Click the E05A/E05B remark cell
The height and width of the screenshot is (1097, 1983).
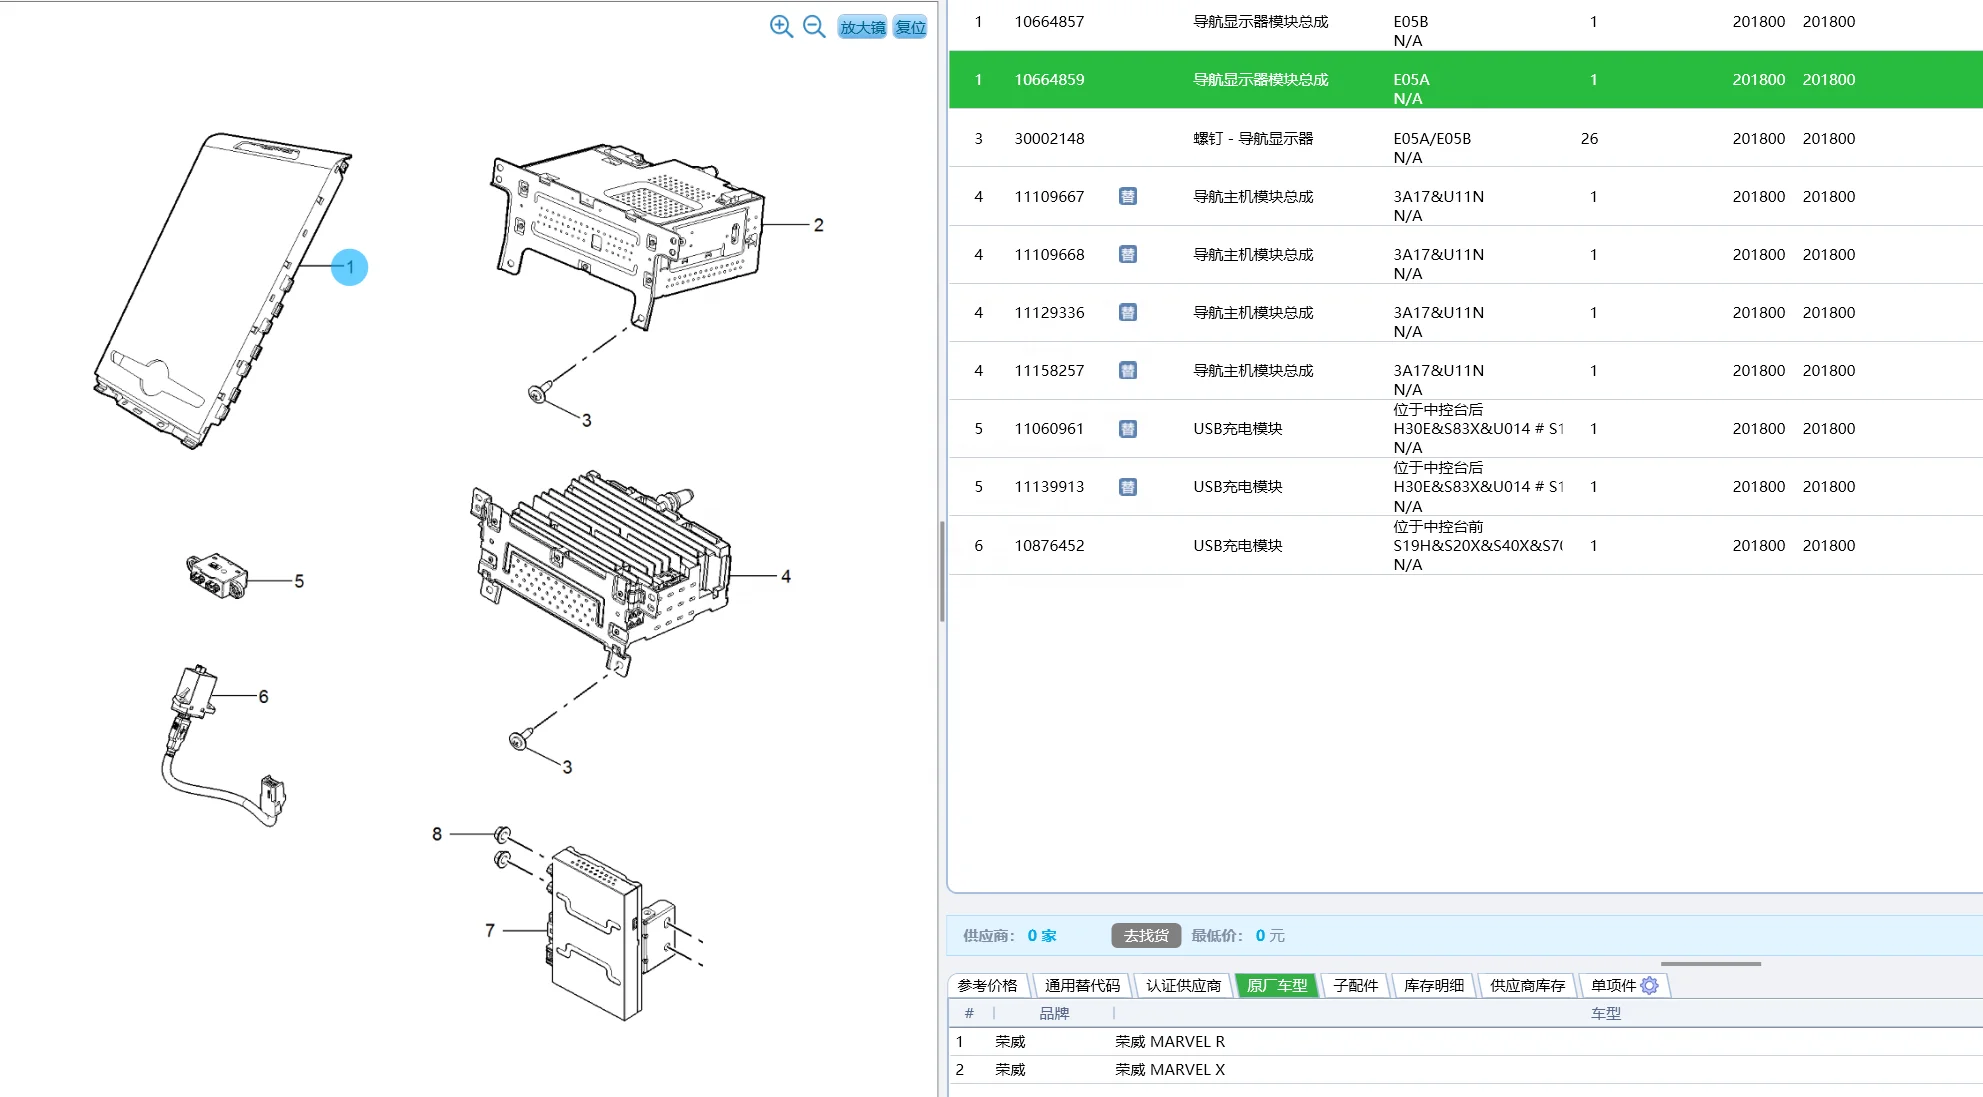pos(1432,138)
